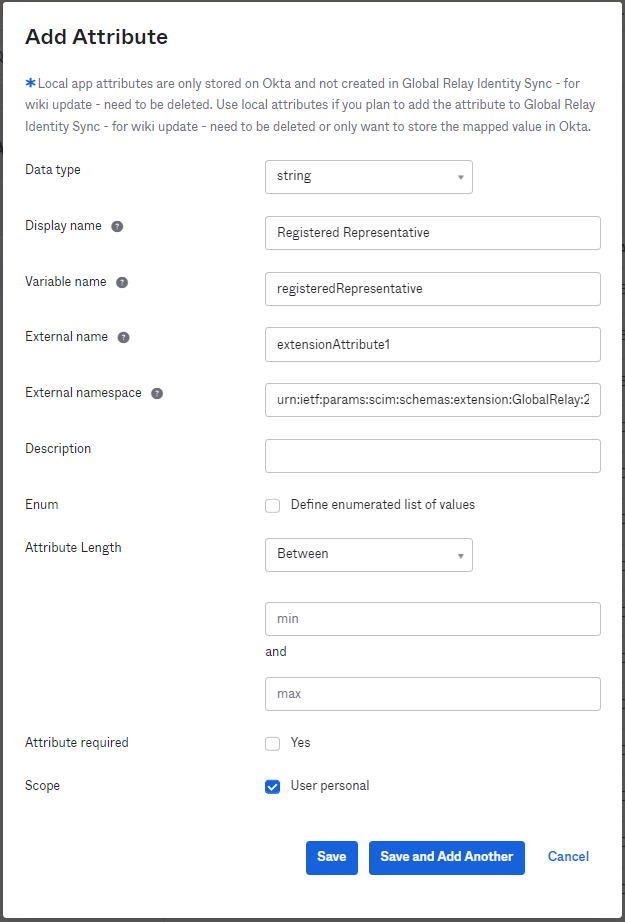This screenshot has width=625, height=922.
Task: Click the Save button
Action: coord(331,857)
